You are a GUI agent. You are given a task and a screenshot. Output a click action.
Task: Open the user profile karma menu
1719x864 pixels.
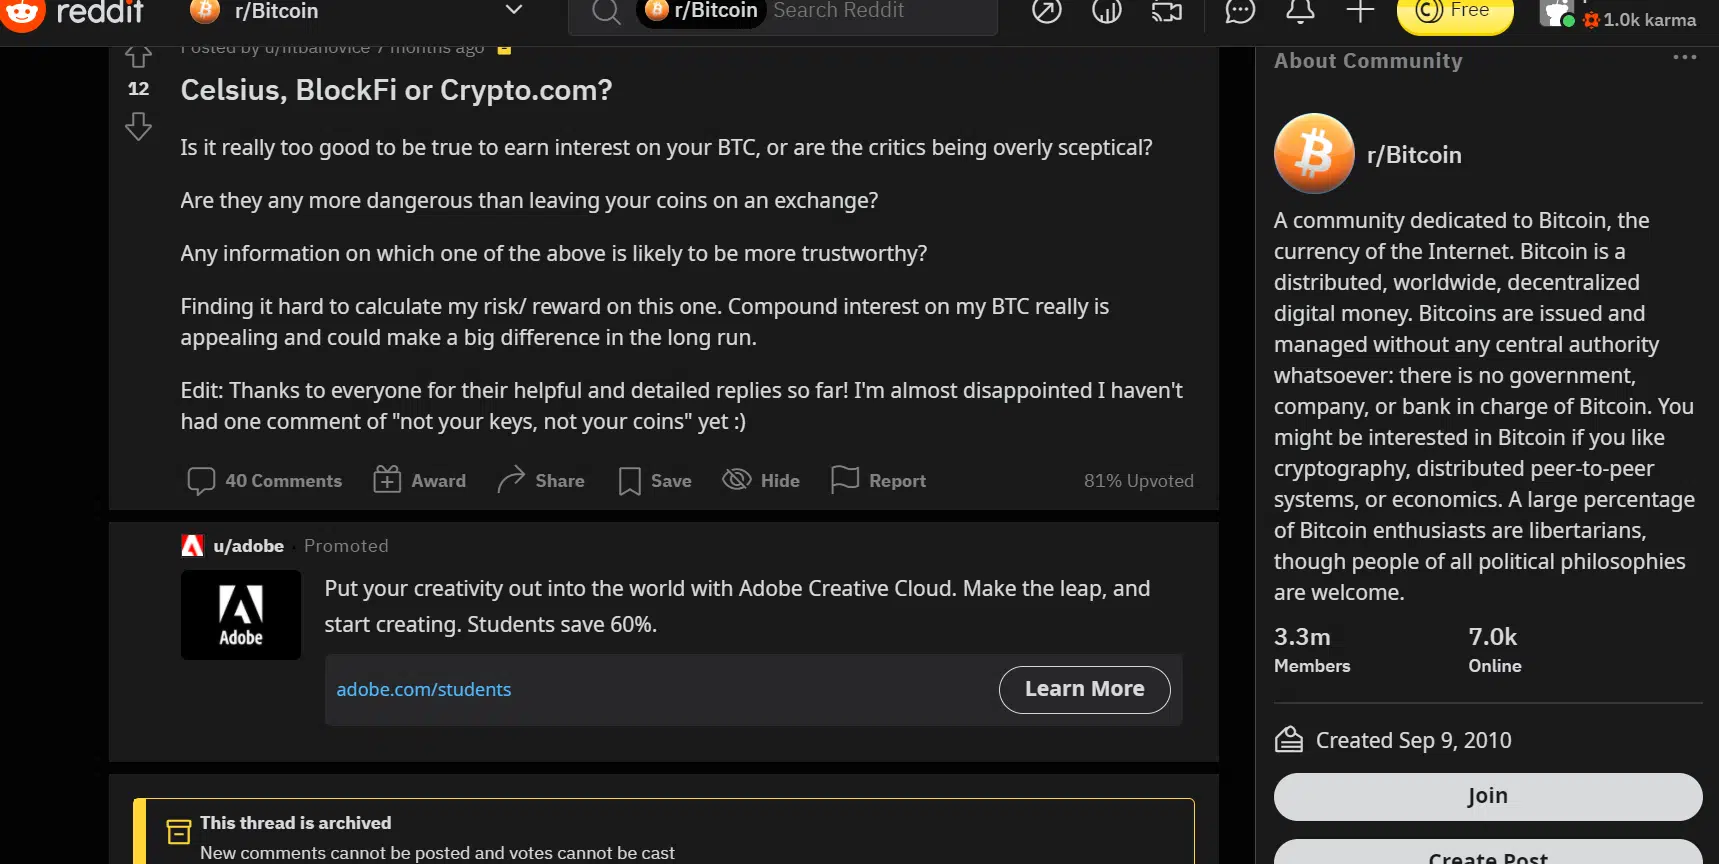(x=1620, y=16)
